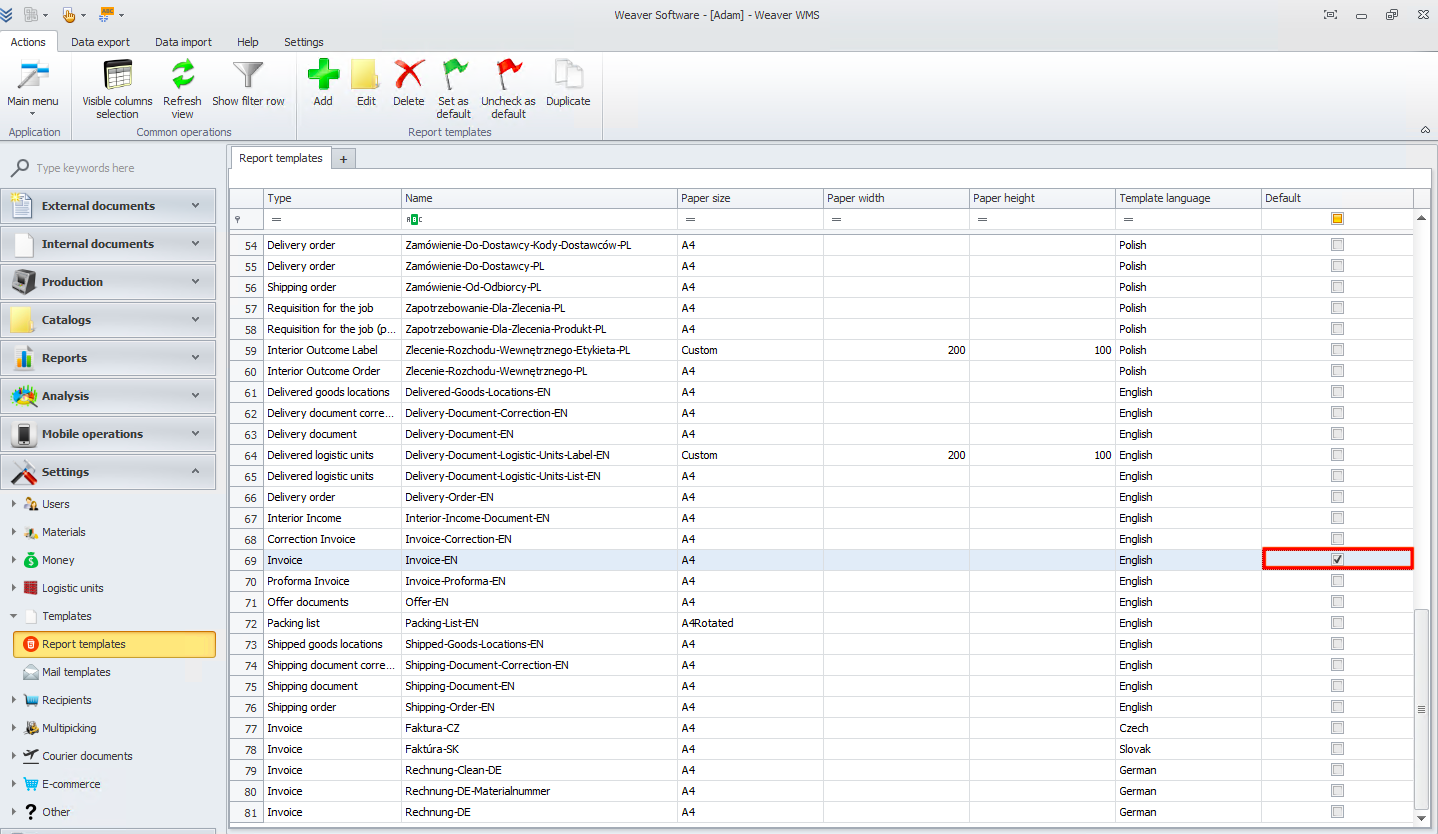The width and height of the screenshot is (1438, 834).
Task: Click the vertical scrollbar thumb in grid
Action: (1422, 708)
